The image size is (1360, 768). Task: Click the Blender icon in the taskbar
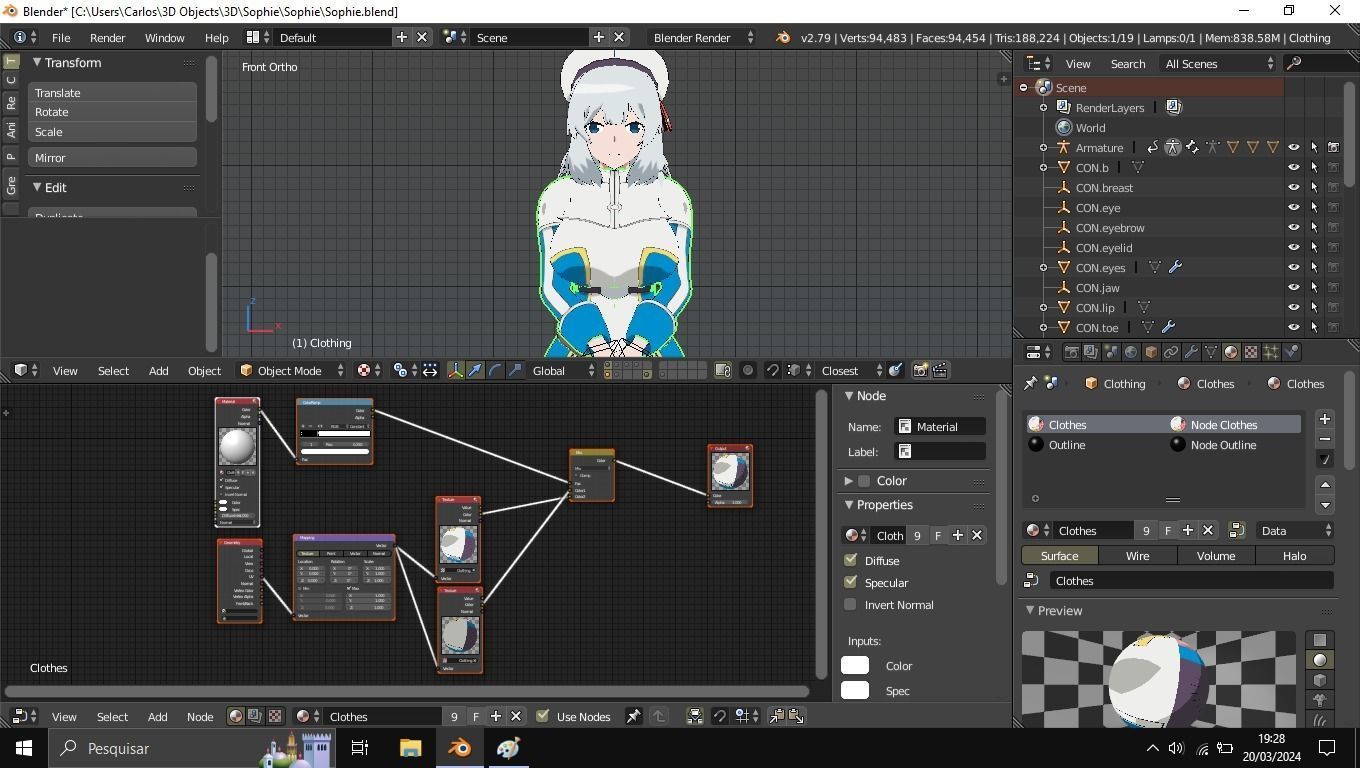459,748
